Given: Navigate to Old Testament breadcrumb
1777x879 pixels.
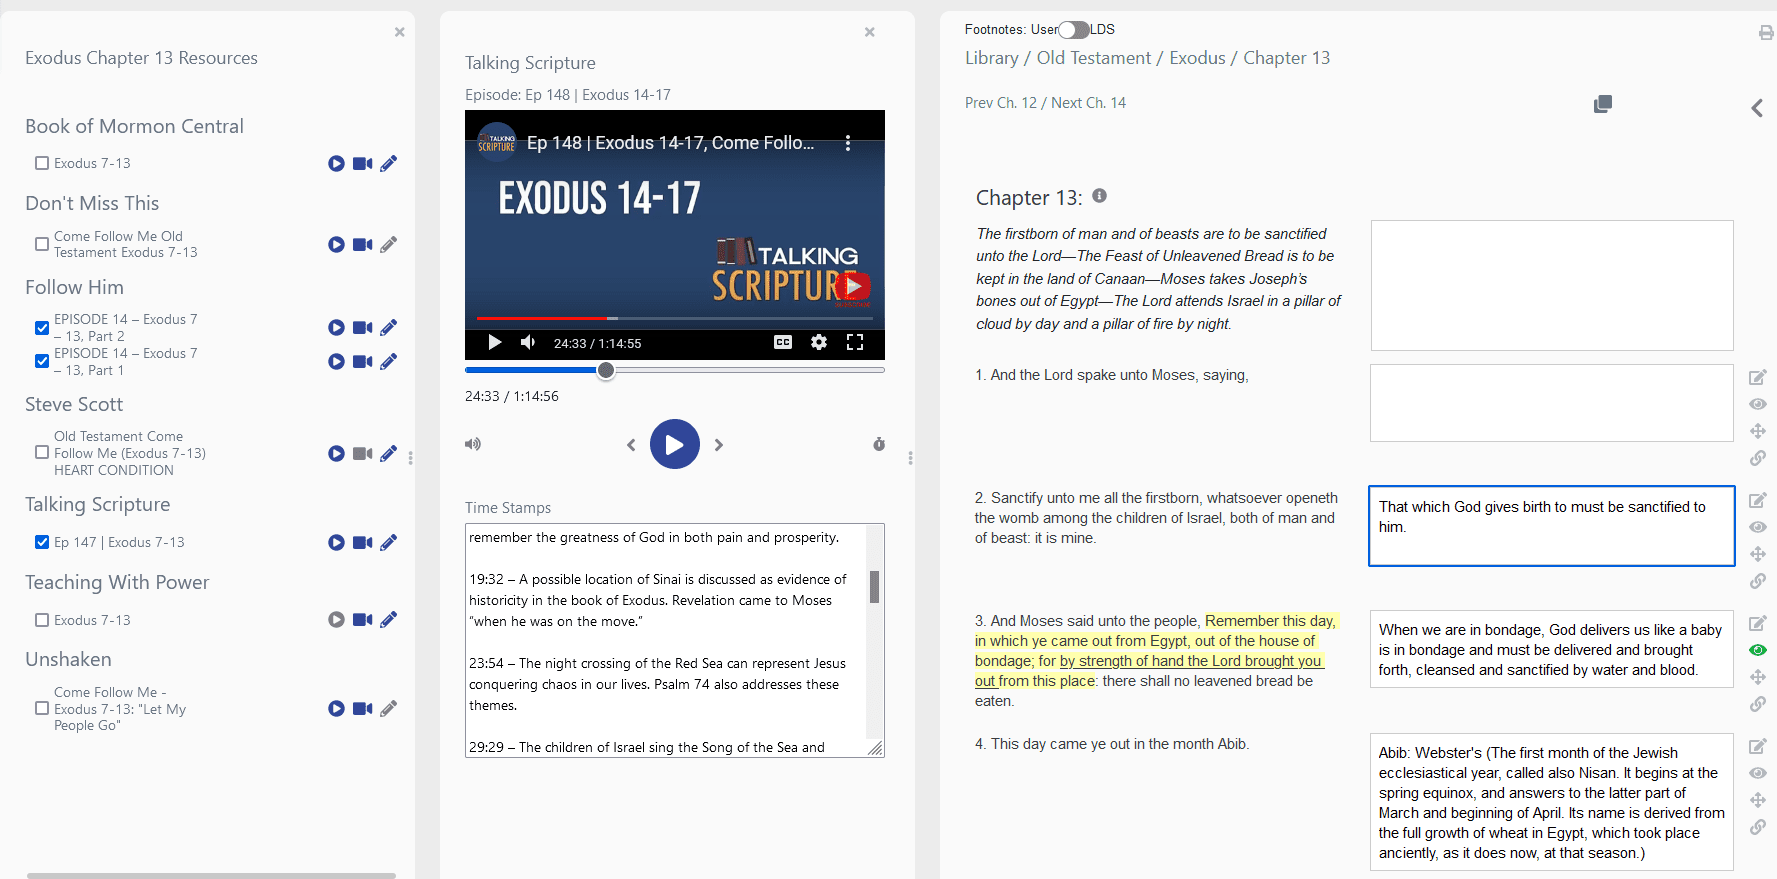Looking at the screenshot, I should point(1093,58).
